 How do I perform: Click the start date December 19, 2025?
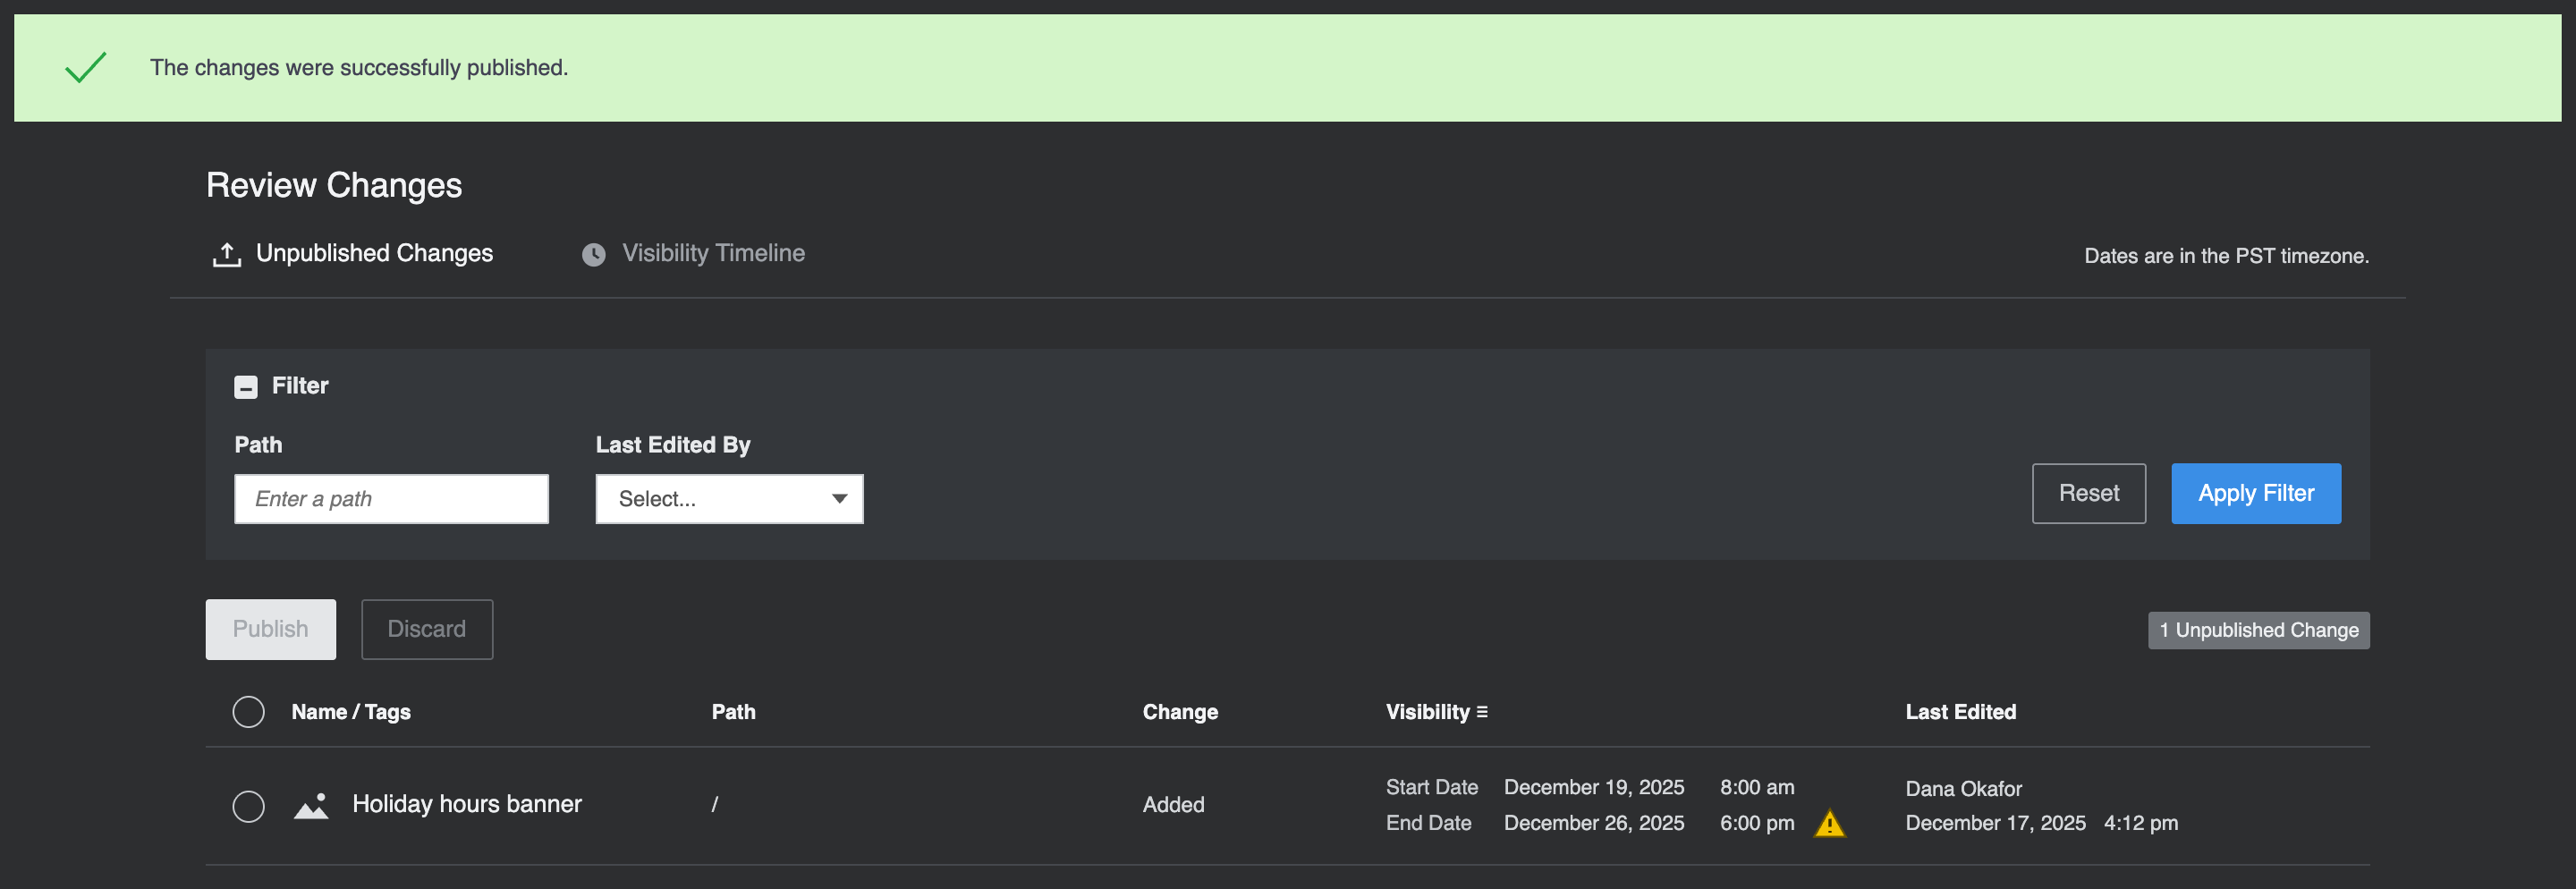(1594, 787)
